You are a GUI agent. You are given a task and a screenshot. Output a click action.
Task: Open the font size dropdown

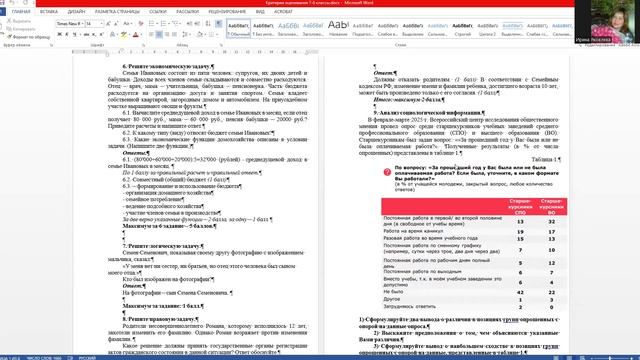coord(102,24)
